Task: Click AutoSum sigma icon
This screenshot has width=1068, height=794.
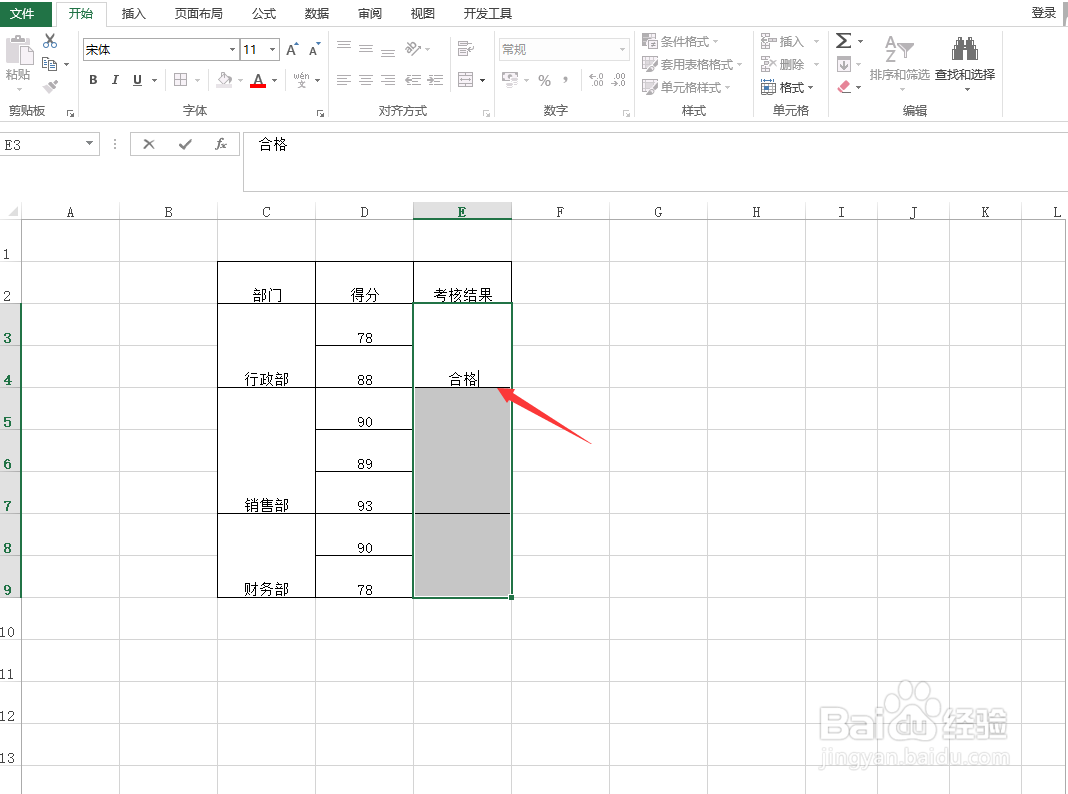Action: 843,41
